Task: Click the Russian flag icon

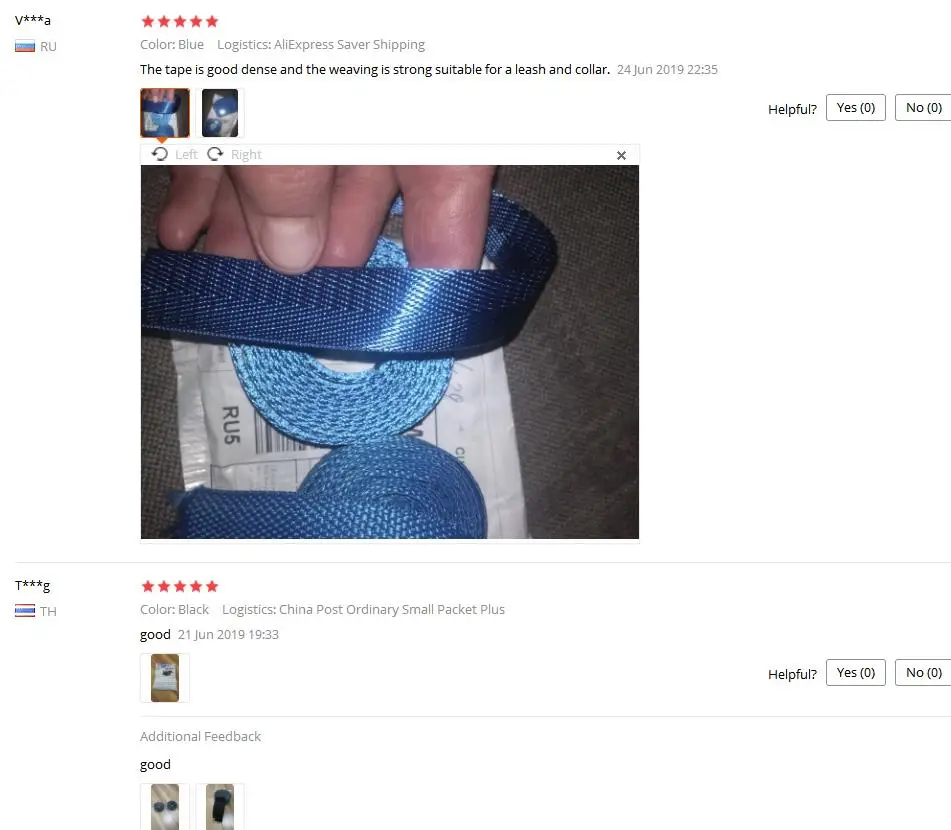Action: point(25,46)
